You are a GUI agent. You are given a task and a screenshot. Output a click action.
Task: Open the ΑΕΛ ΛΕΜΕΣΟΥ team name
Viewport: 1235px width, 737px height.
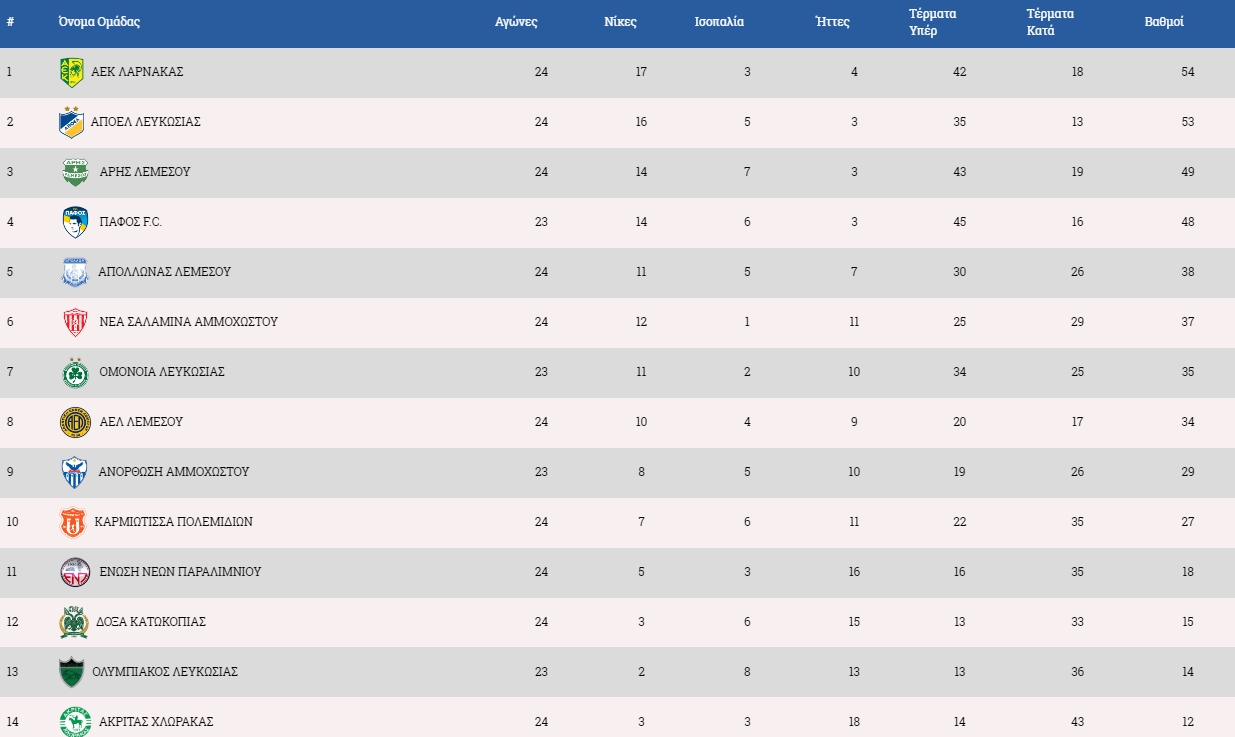click(x=141, y=422)
